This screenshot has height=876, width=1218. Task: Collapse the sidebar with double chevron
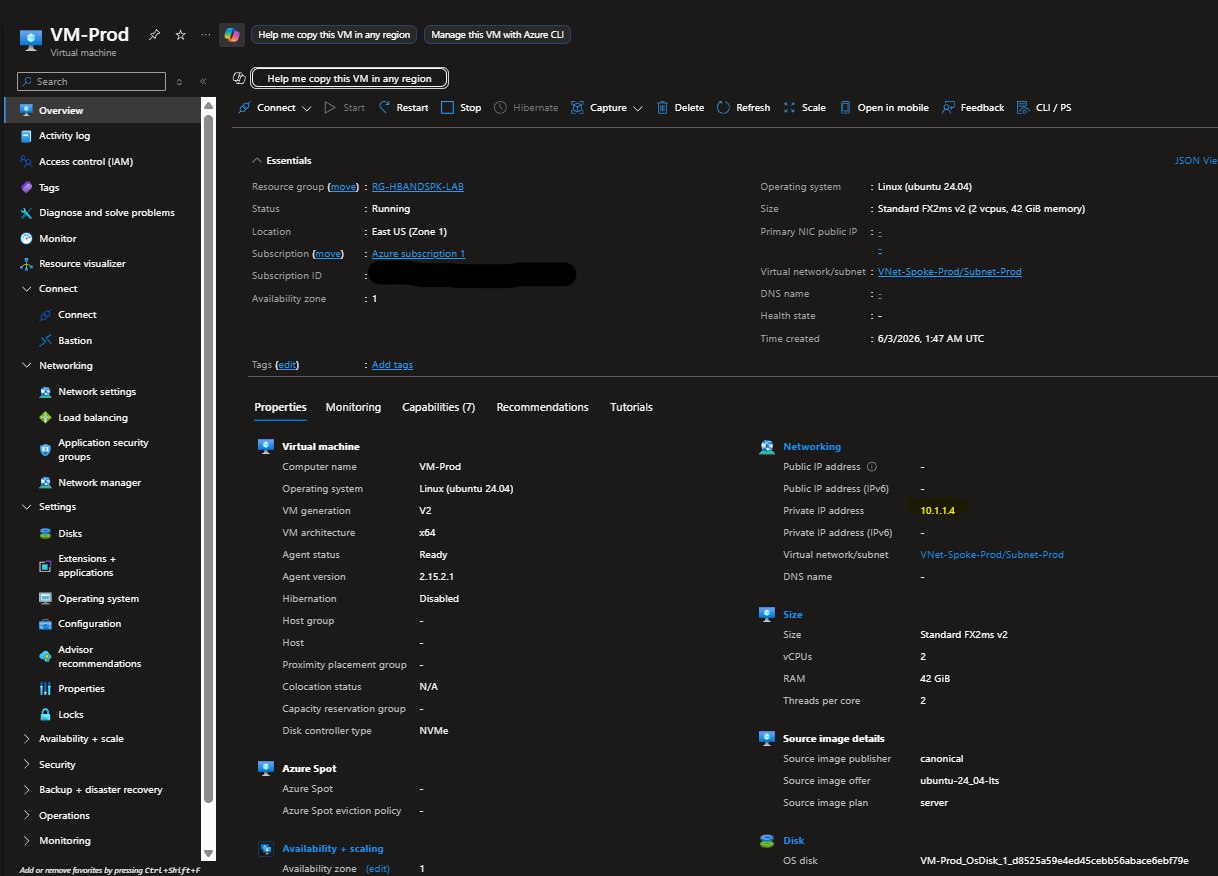pyautogui.click(x=203, y=82)
